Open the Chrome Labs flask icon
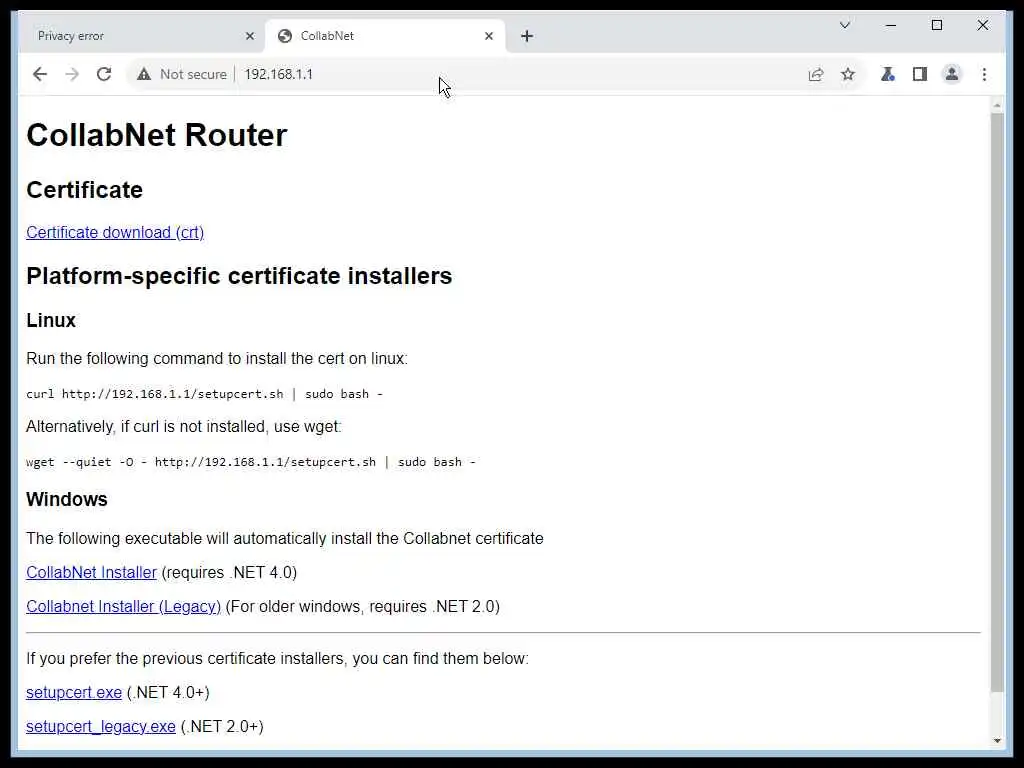This screenshot has height=768, width=1024. [x=888, y=74]
